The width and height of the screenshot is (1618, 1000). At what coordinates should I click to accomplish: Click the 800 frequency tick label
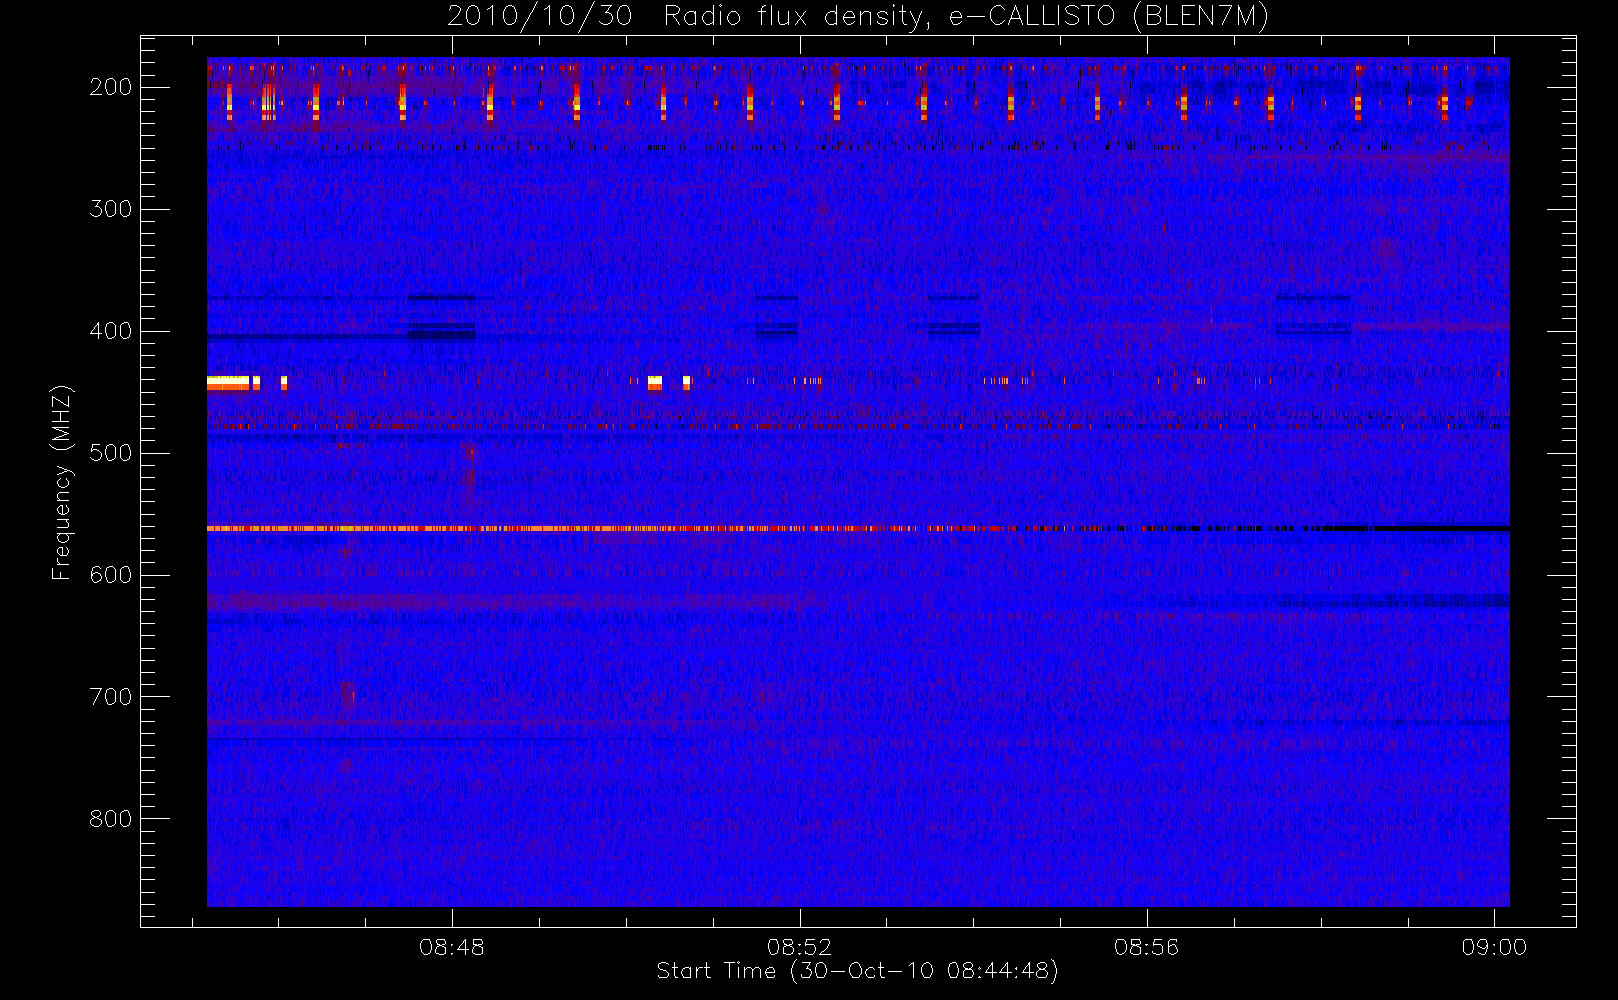click(x=111, y=819)
